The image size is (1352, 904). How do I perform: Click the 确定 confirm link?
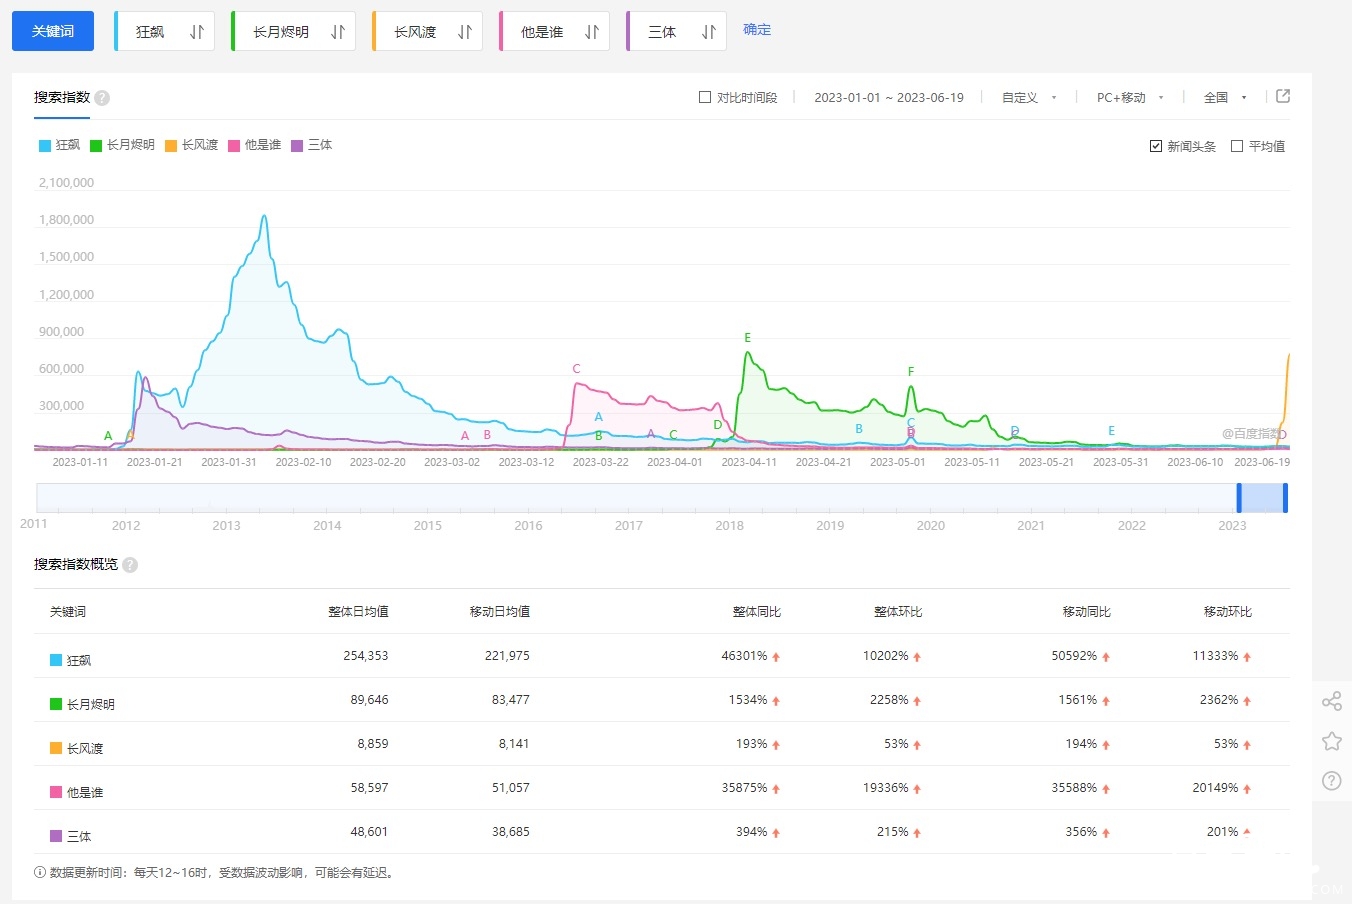757,30
